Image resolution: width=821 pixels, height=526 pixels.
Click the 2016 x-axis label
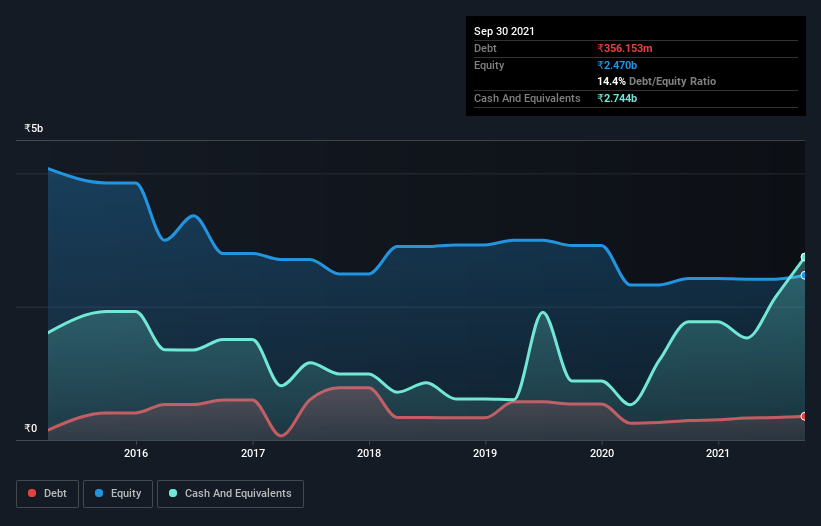136,453
